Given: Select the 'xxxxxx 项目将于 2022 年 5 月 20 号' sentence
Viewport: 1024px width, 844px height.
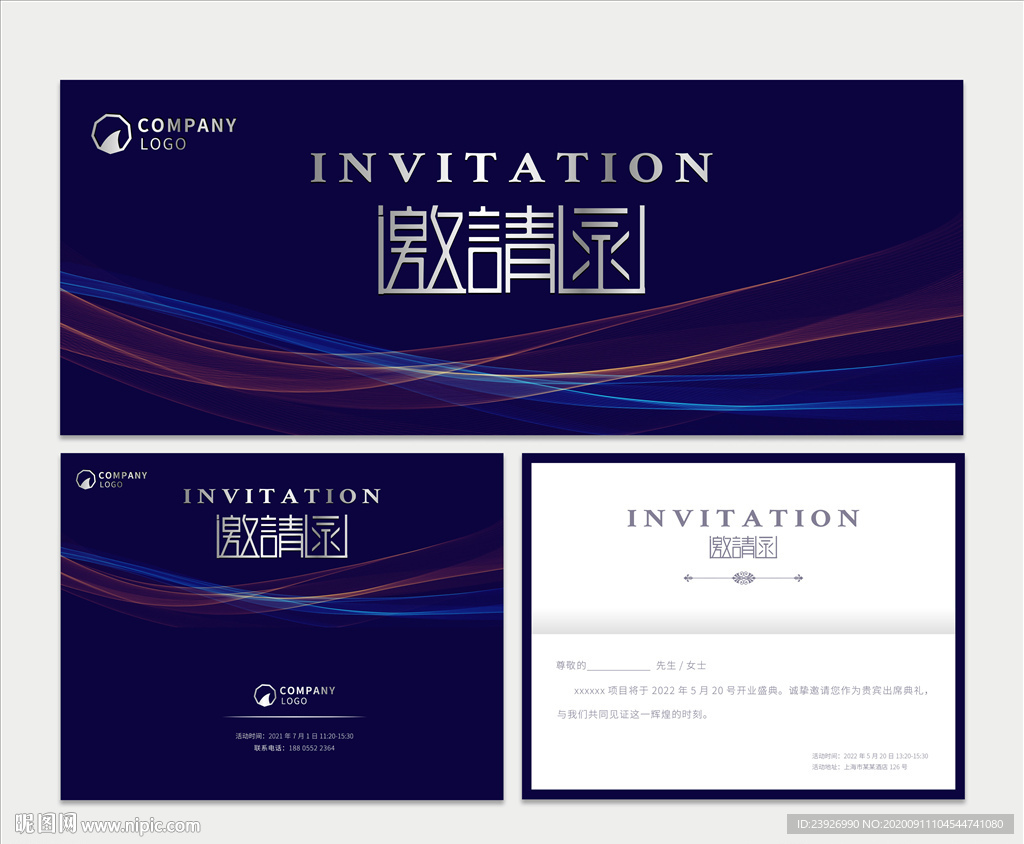Looking at the screenshot, I should [x=751, y=690].
